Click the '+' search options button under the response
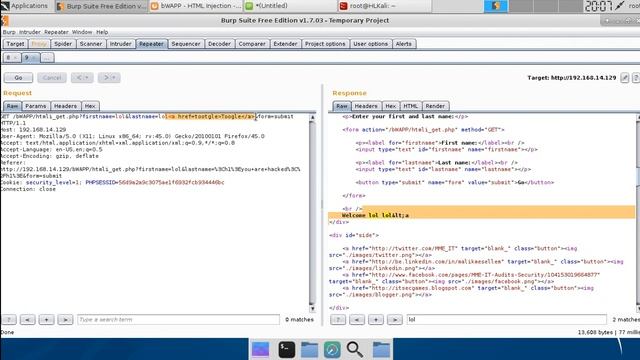Image resolution: width=640 pixels, height=360 pixels. (376, 320)
